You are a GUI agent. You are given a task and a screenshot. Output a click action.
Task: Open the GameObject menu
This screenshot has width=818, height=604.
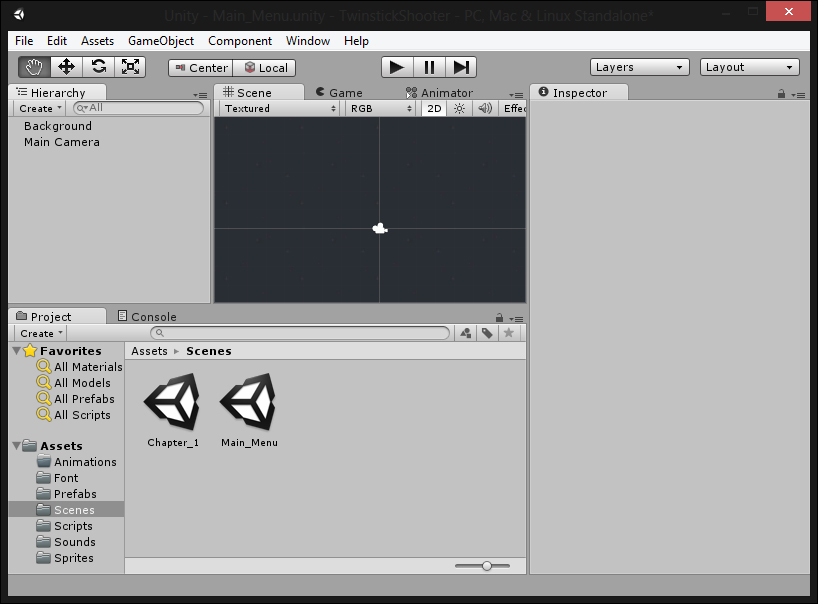coord(161,41)
